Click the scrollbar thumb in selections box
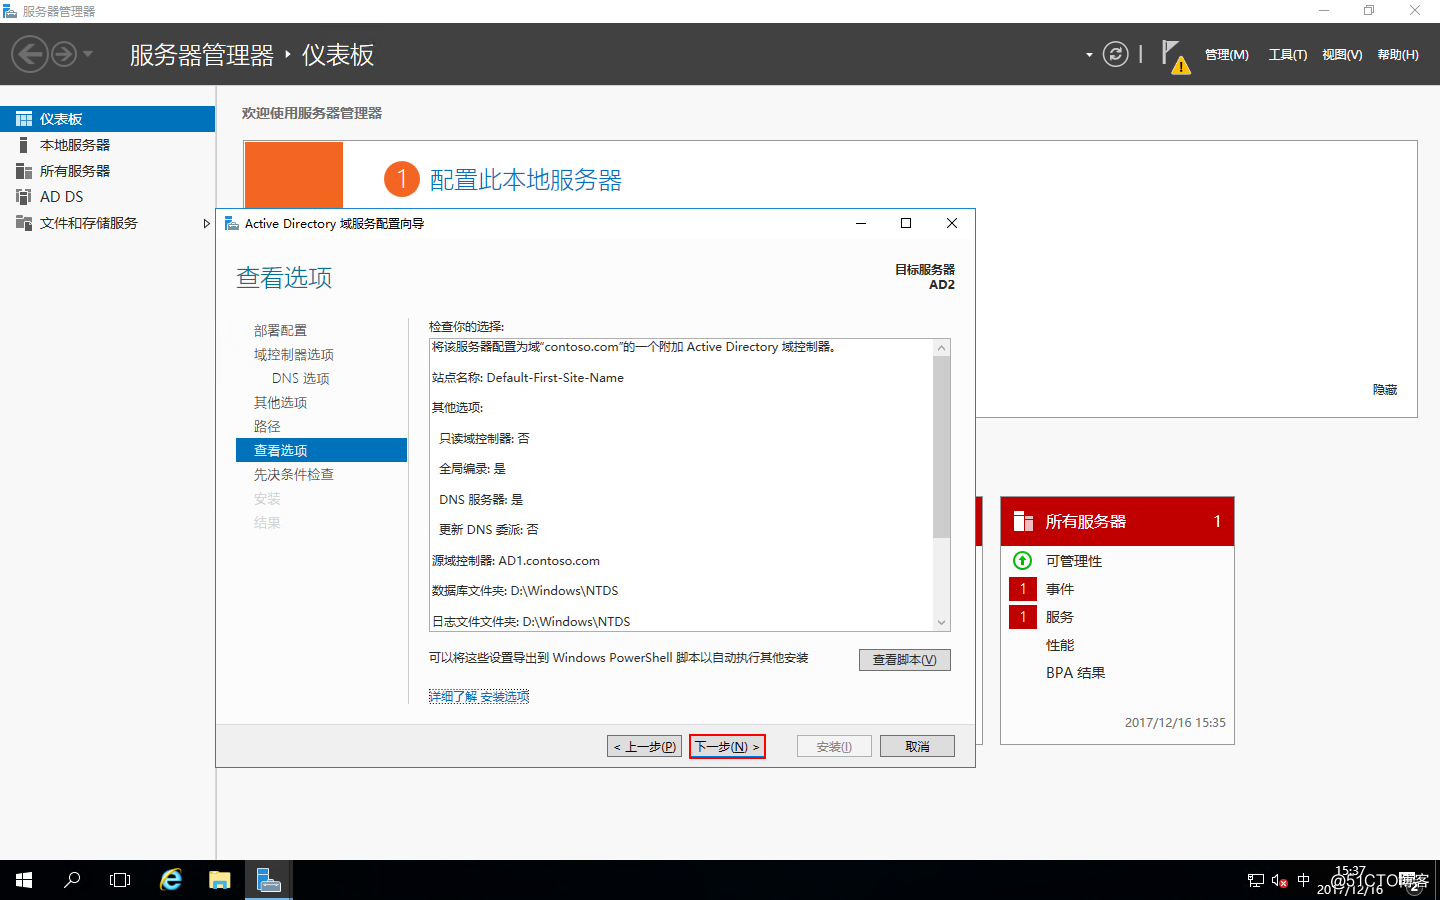 941,447
